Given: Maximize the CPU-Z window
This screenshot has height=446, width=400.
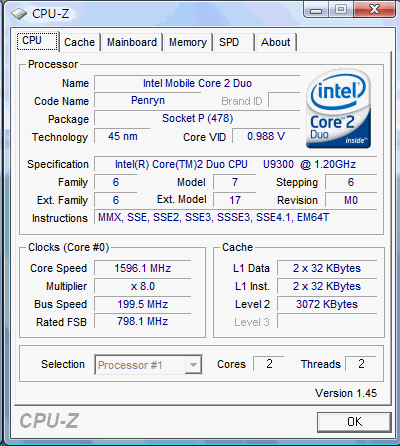Looking at the screenshot, I should pyautogui.click(x=341, y=9).
